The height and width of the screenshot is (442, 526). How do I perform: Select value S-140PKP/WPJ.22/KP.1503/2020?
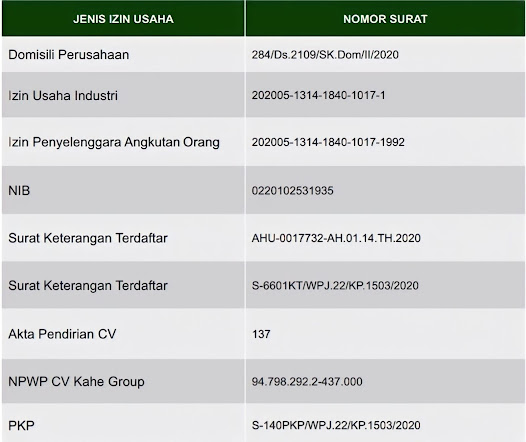(x=336, y=425)
